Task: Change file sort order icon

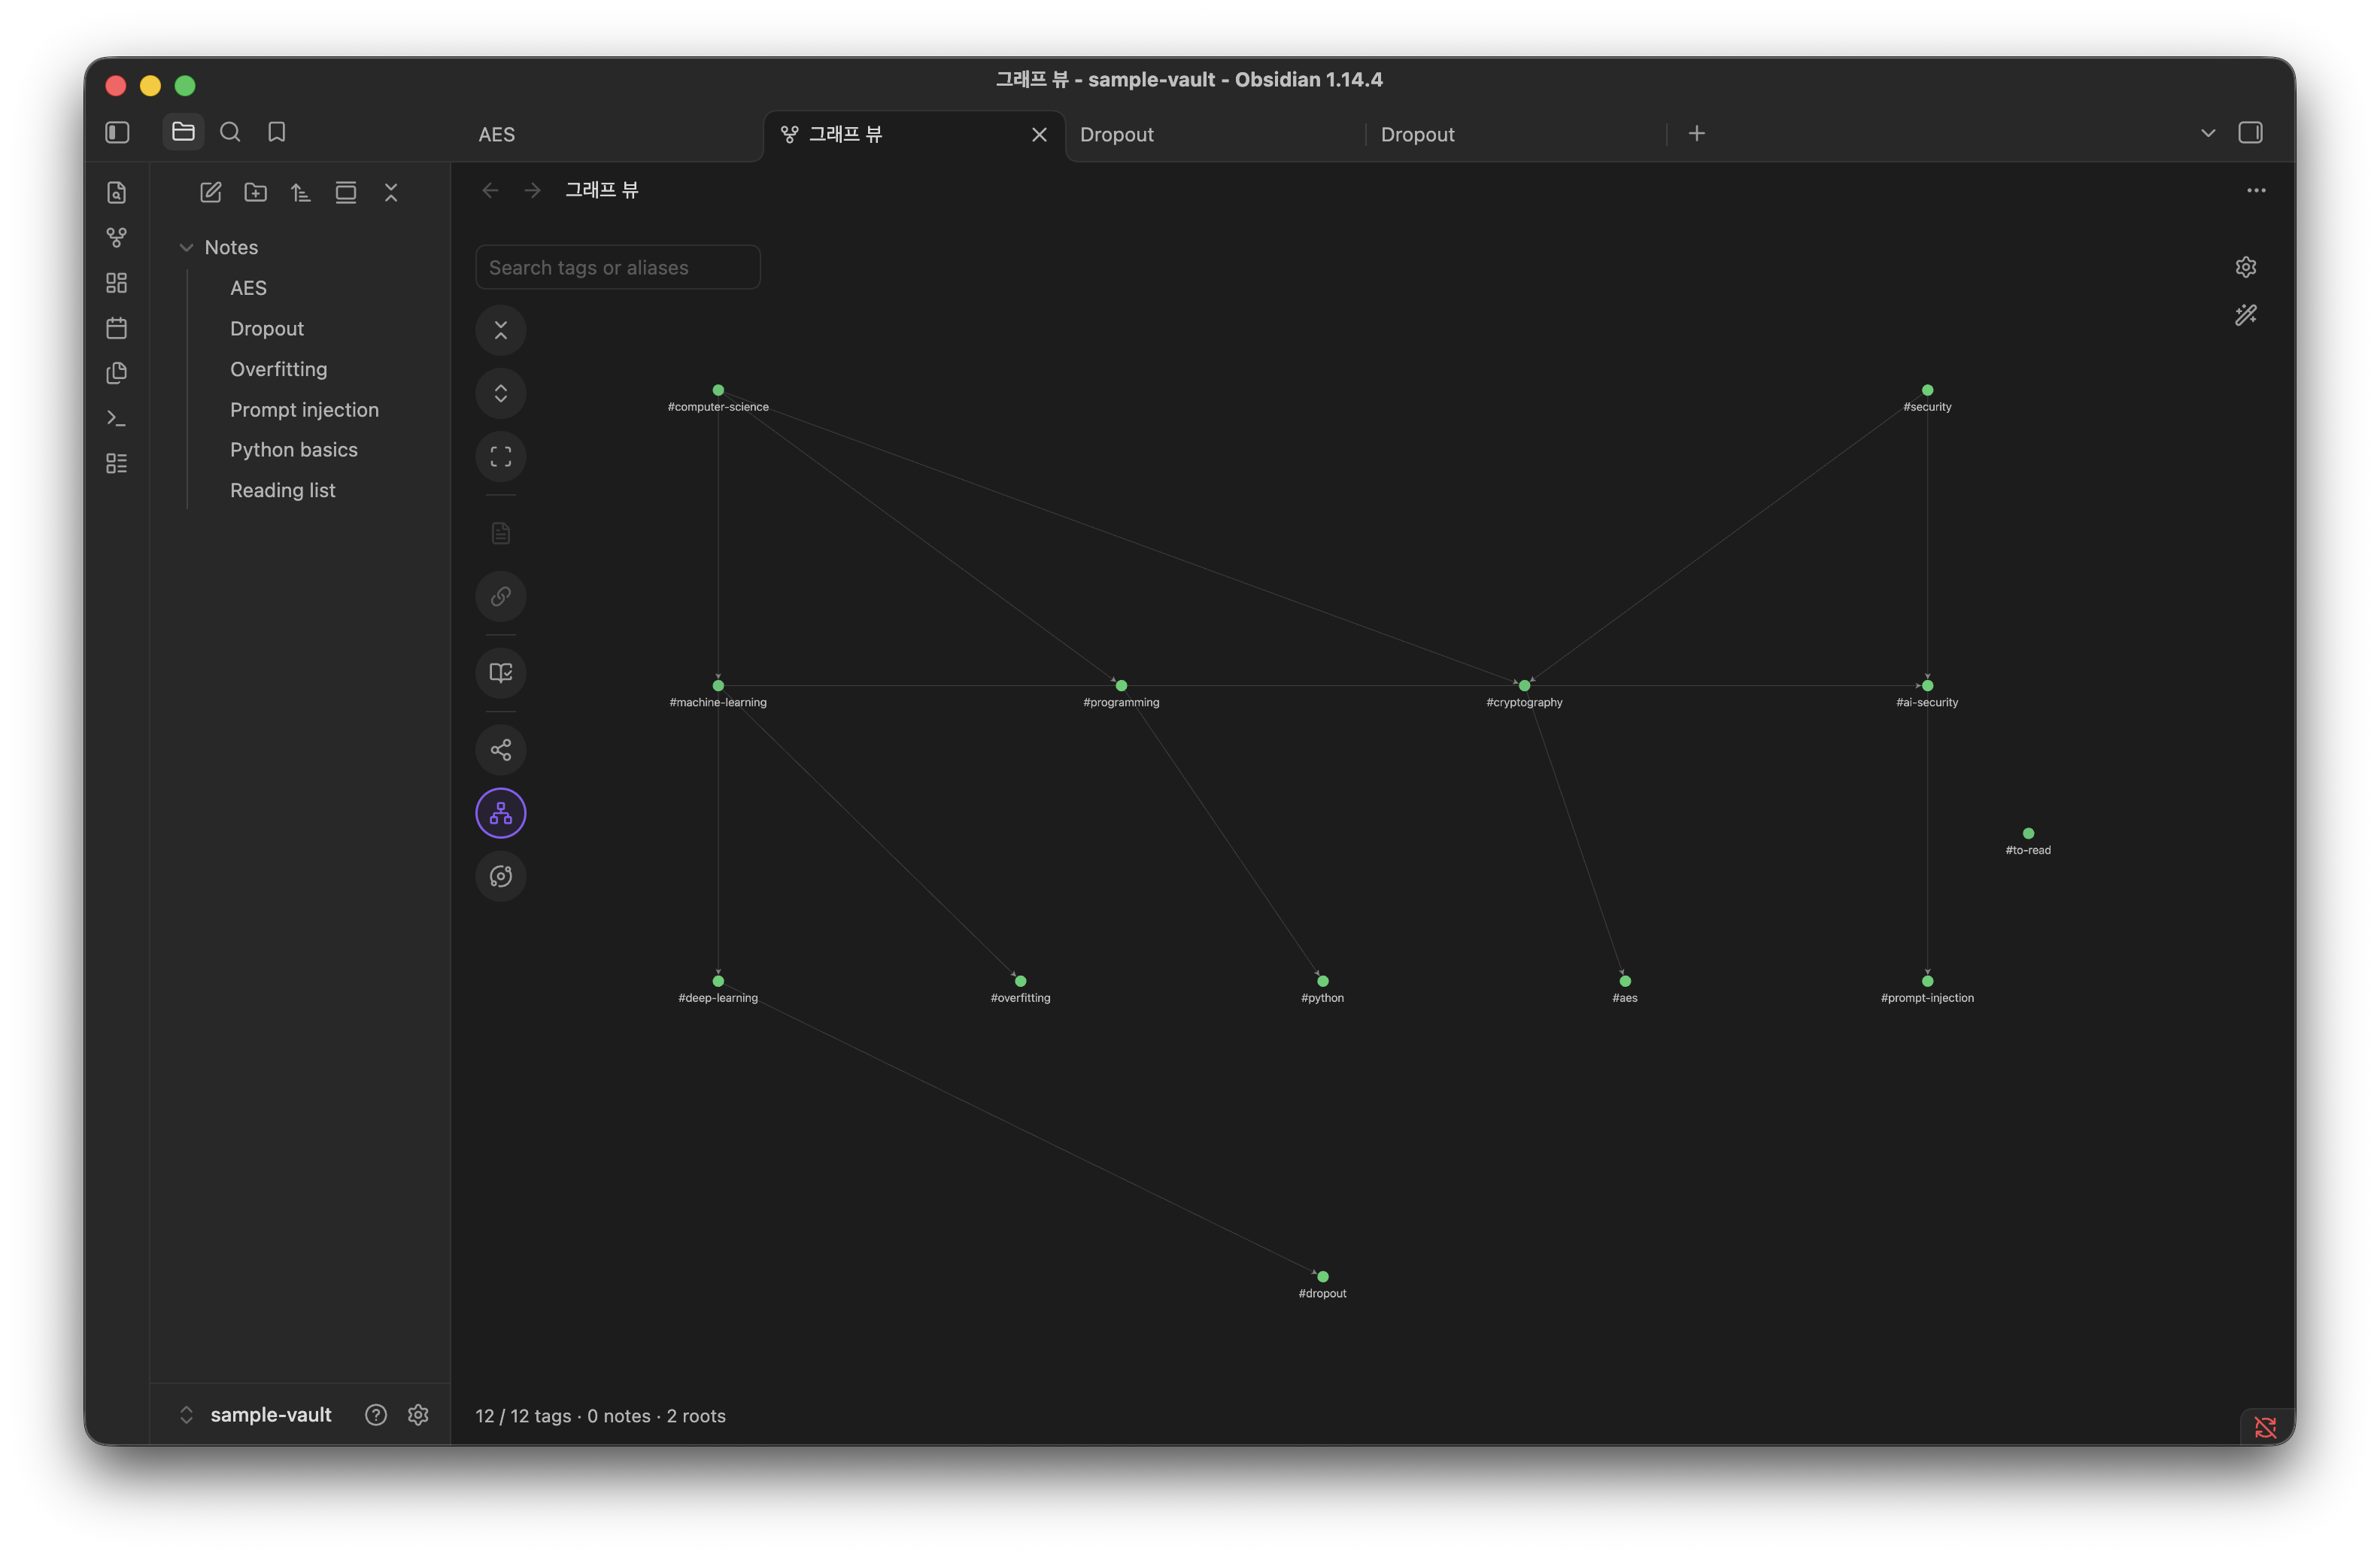Action: [301, 192]
